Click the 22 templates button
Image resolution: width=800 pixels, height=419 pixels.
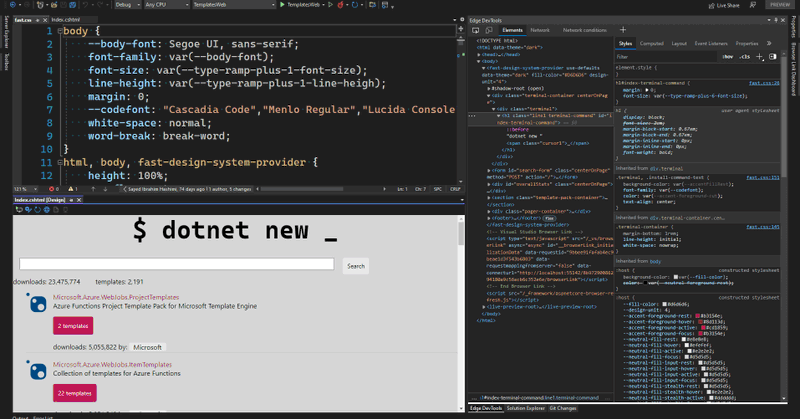click(74, 393)
